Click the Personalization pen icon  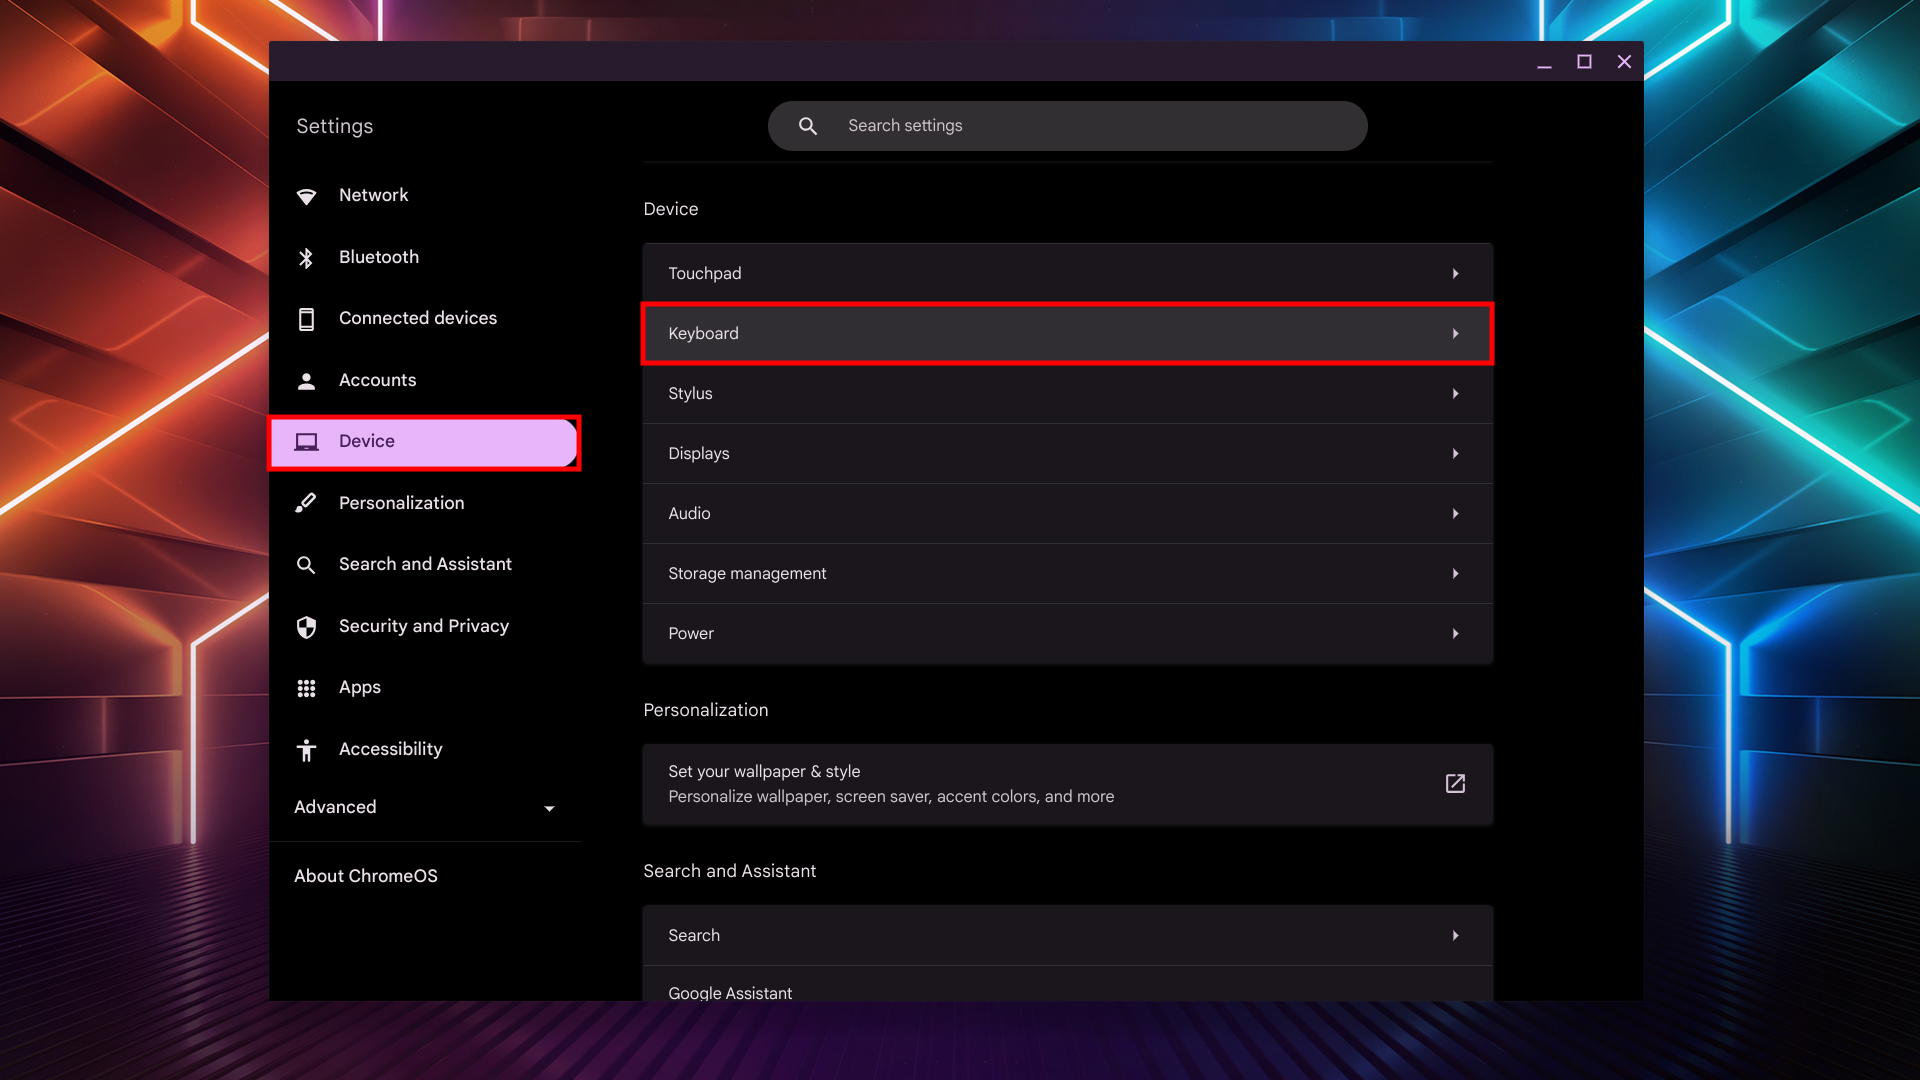pos(306,502)
